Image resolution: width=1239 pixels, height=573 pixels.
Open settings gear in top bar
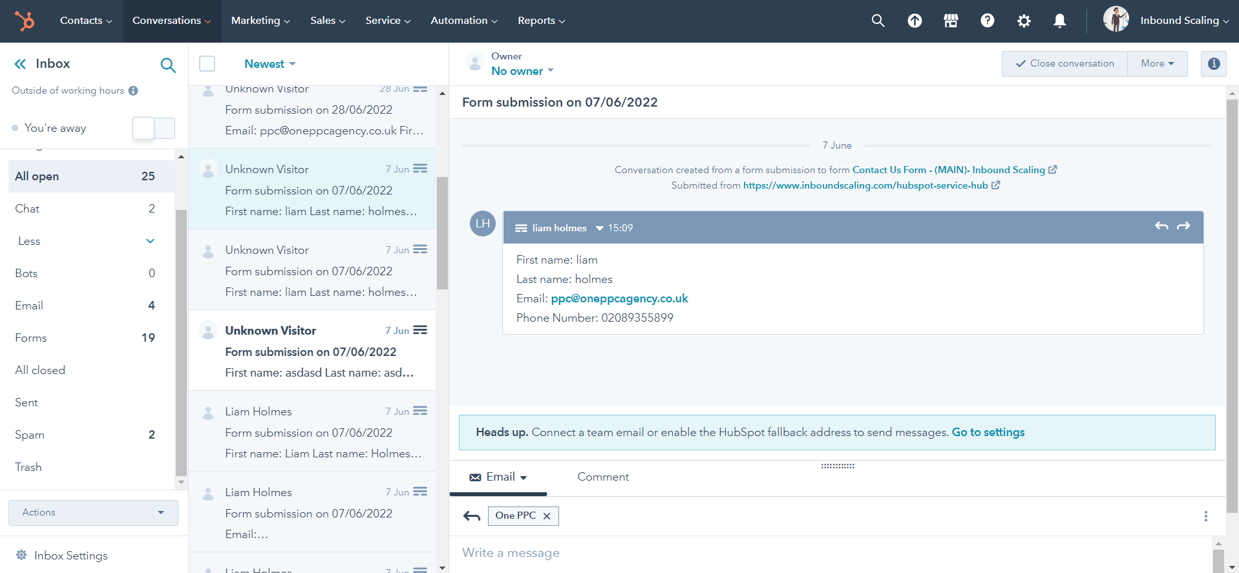click(x=1024, y=20)
